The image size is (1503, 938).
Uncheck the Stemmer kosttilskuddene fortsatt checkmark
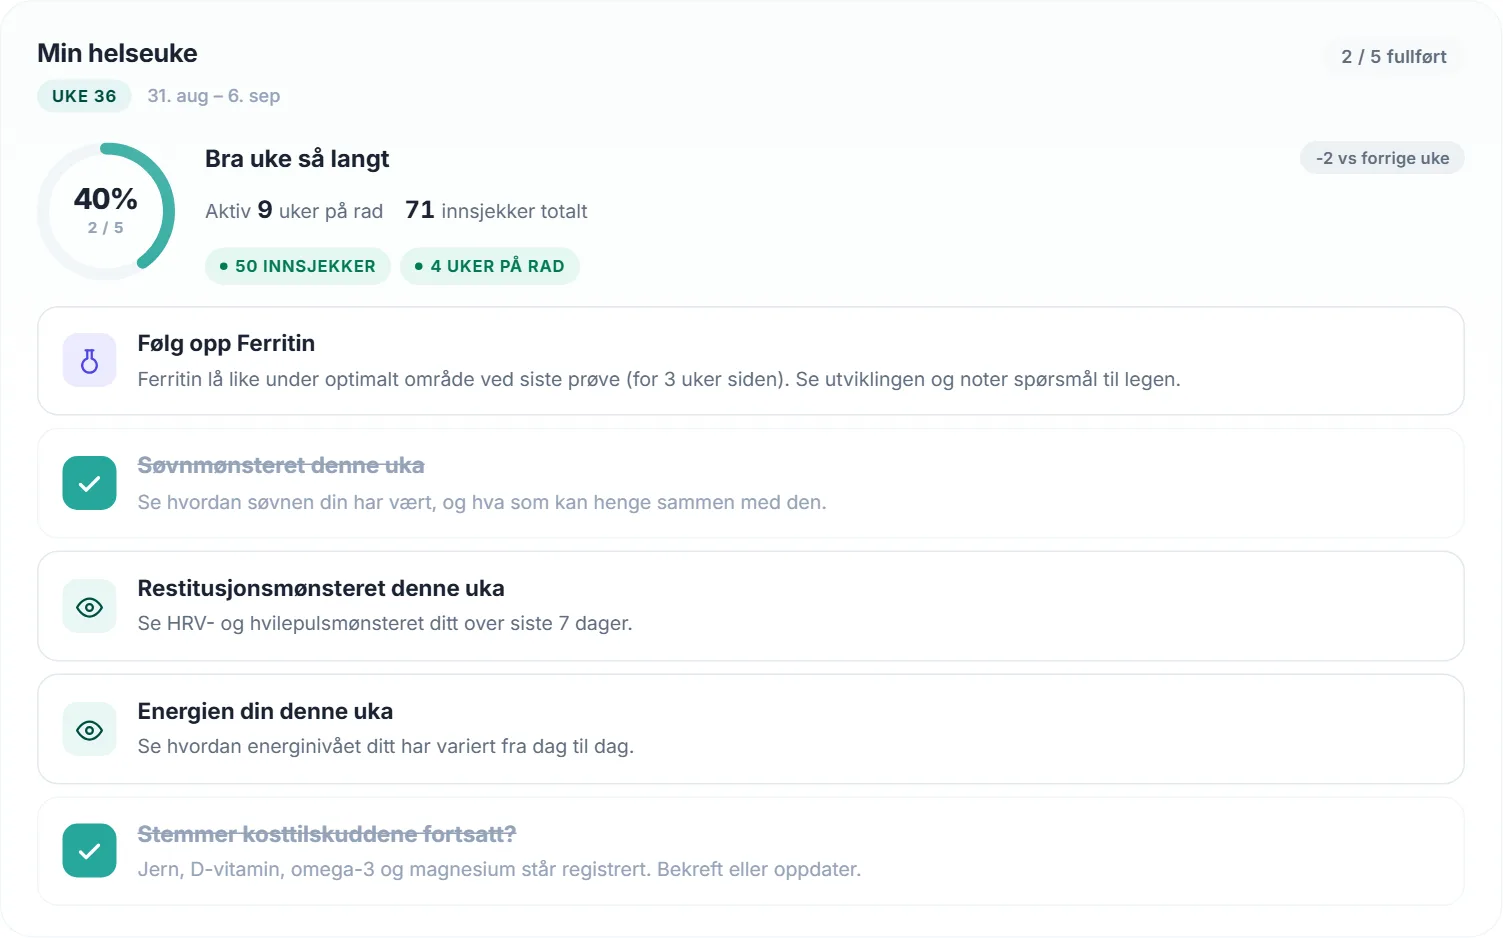89,851
